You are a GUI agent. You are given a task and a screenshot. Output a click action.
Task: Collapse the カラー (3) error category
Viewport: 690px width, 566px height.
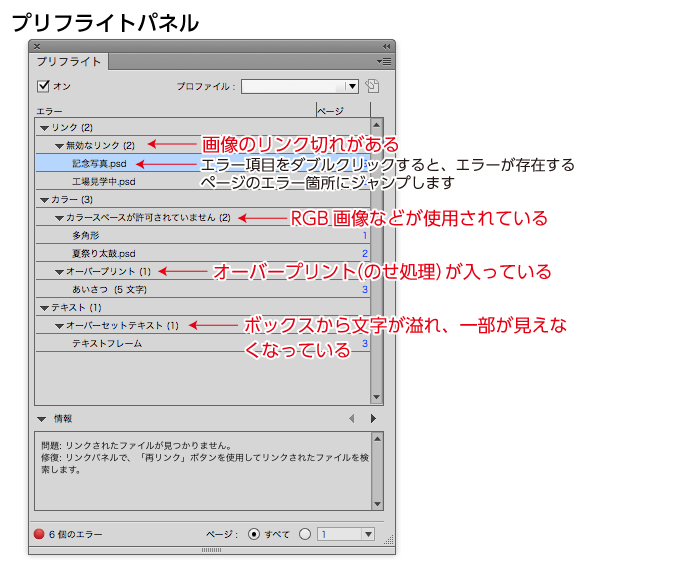(x=44, y=200)
